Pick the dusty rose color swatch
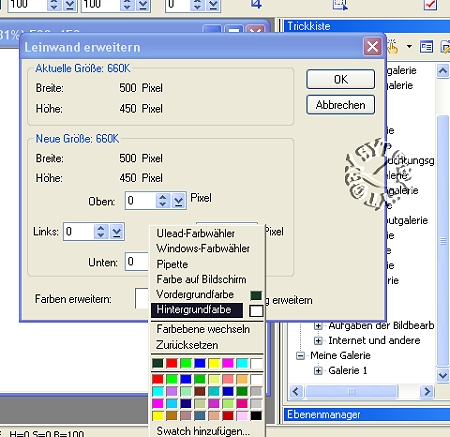 (x=186, y=416)
